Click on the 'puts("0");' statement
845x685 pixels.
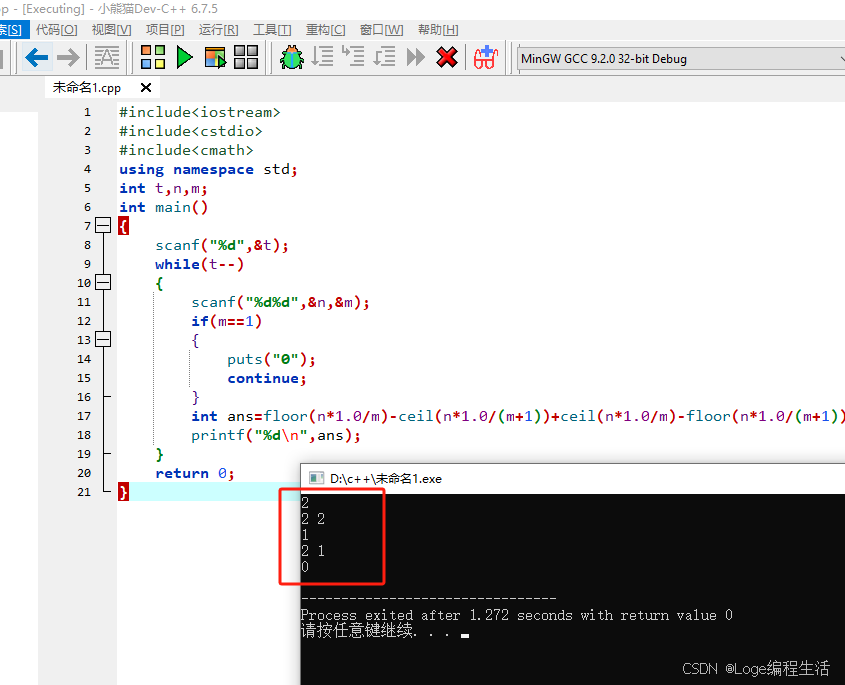(x=271, y=359)
